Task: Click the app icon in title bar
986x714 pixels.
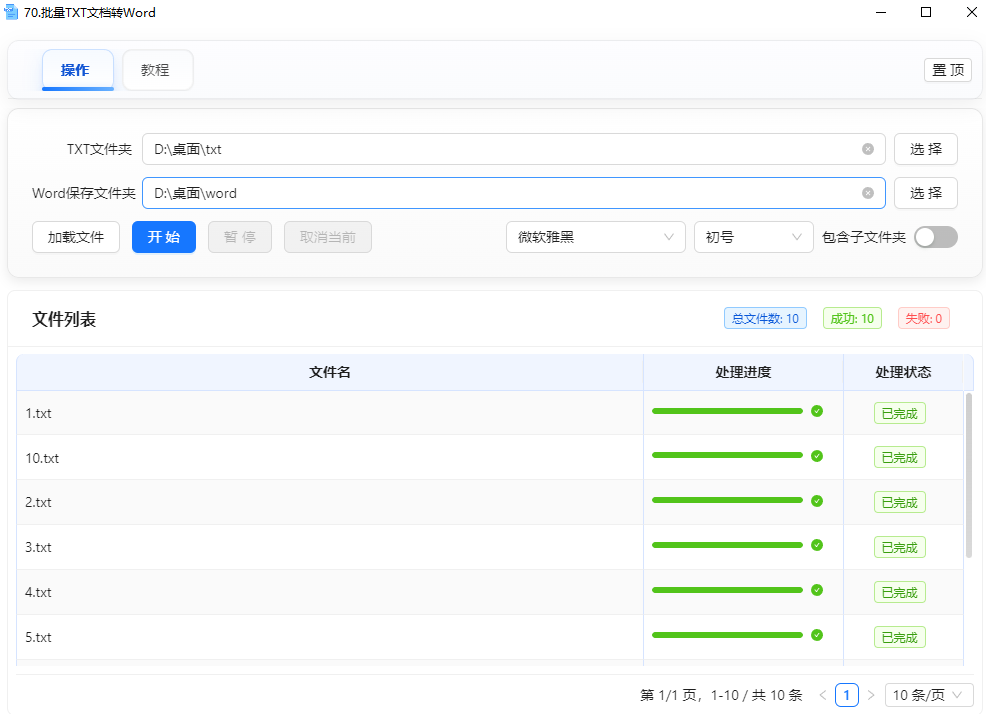Action: (x=12, y=13)
